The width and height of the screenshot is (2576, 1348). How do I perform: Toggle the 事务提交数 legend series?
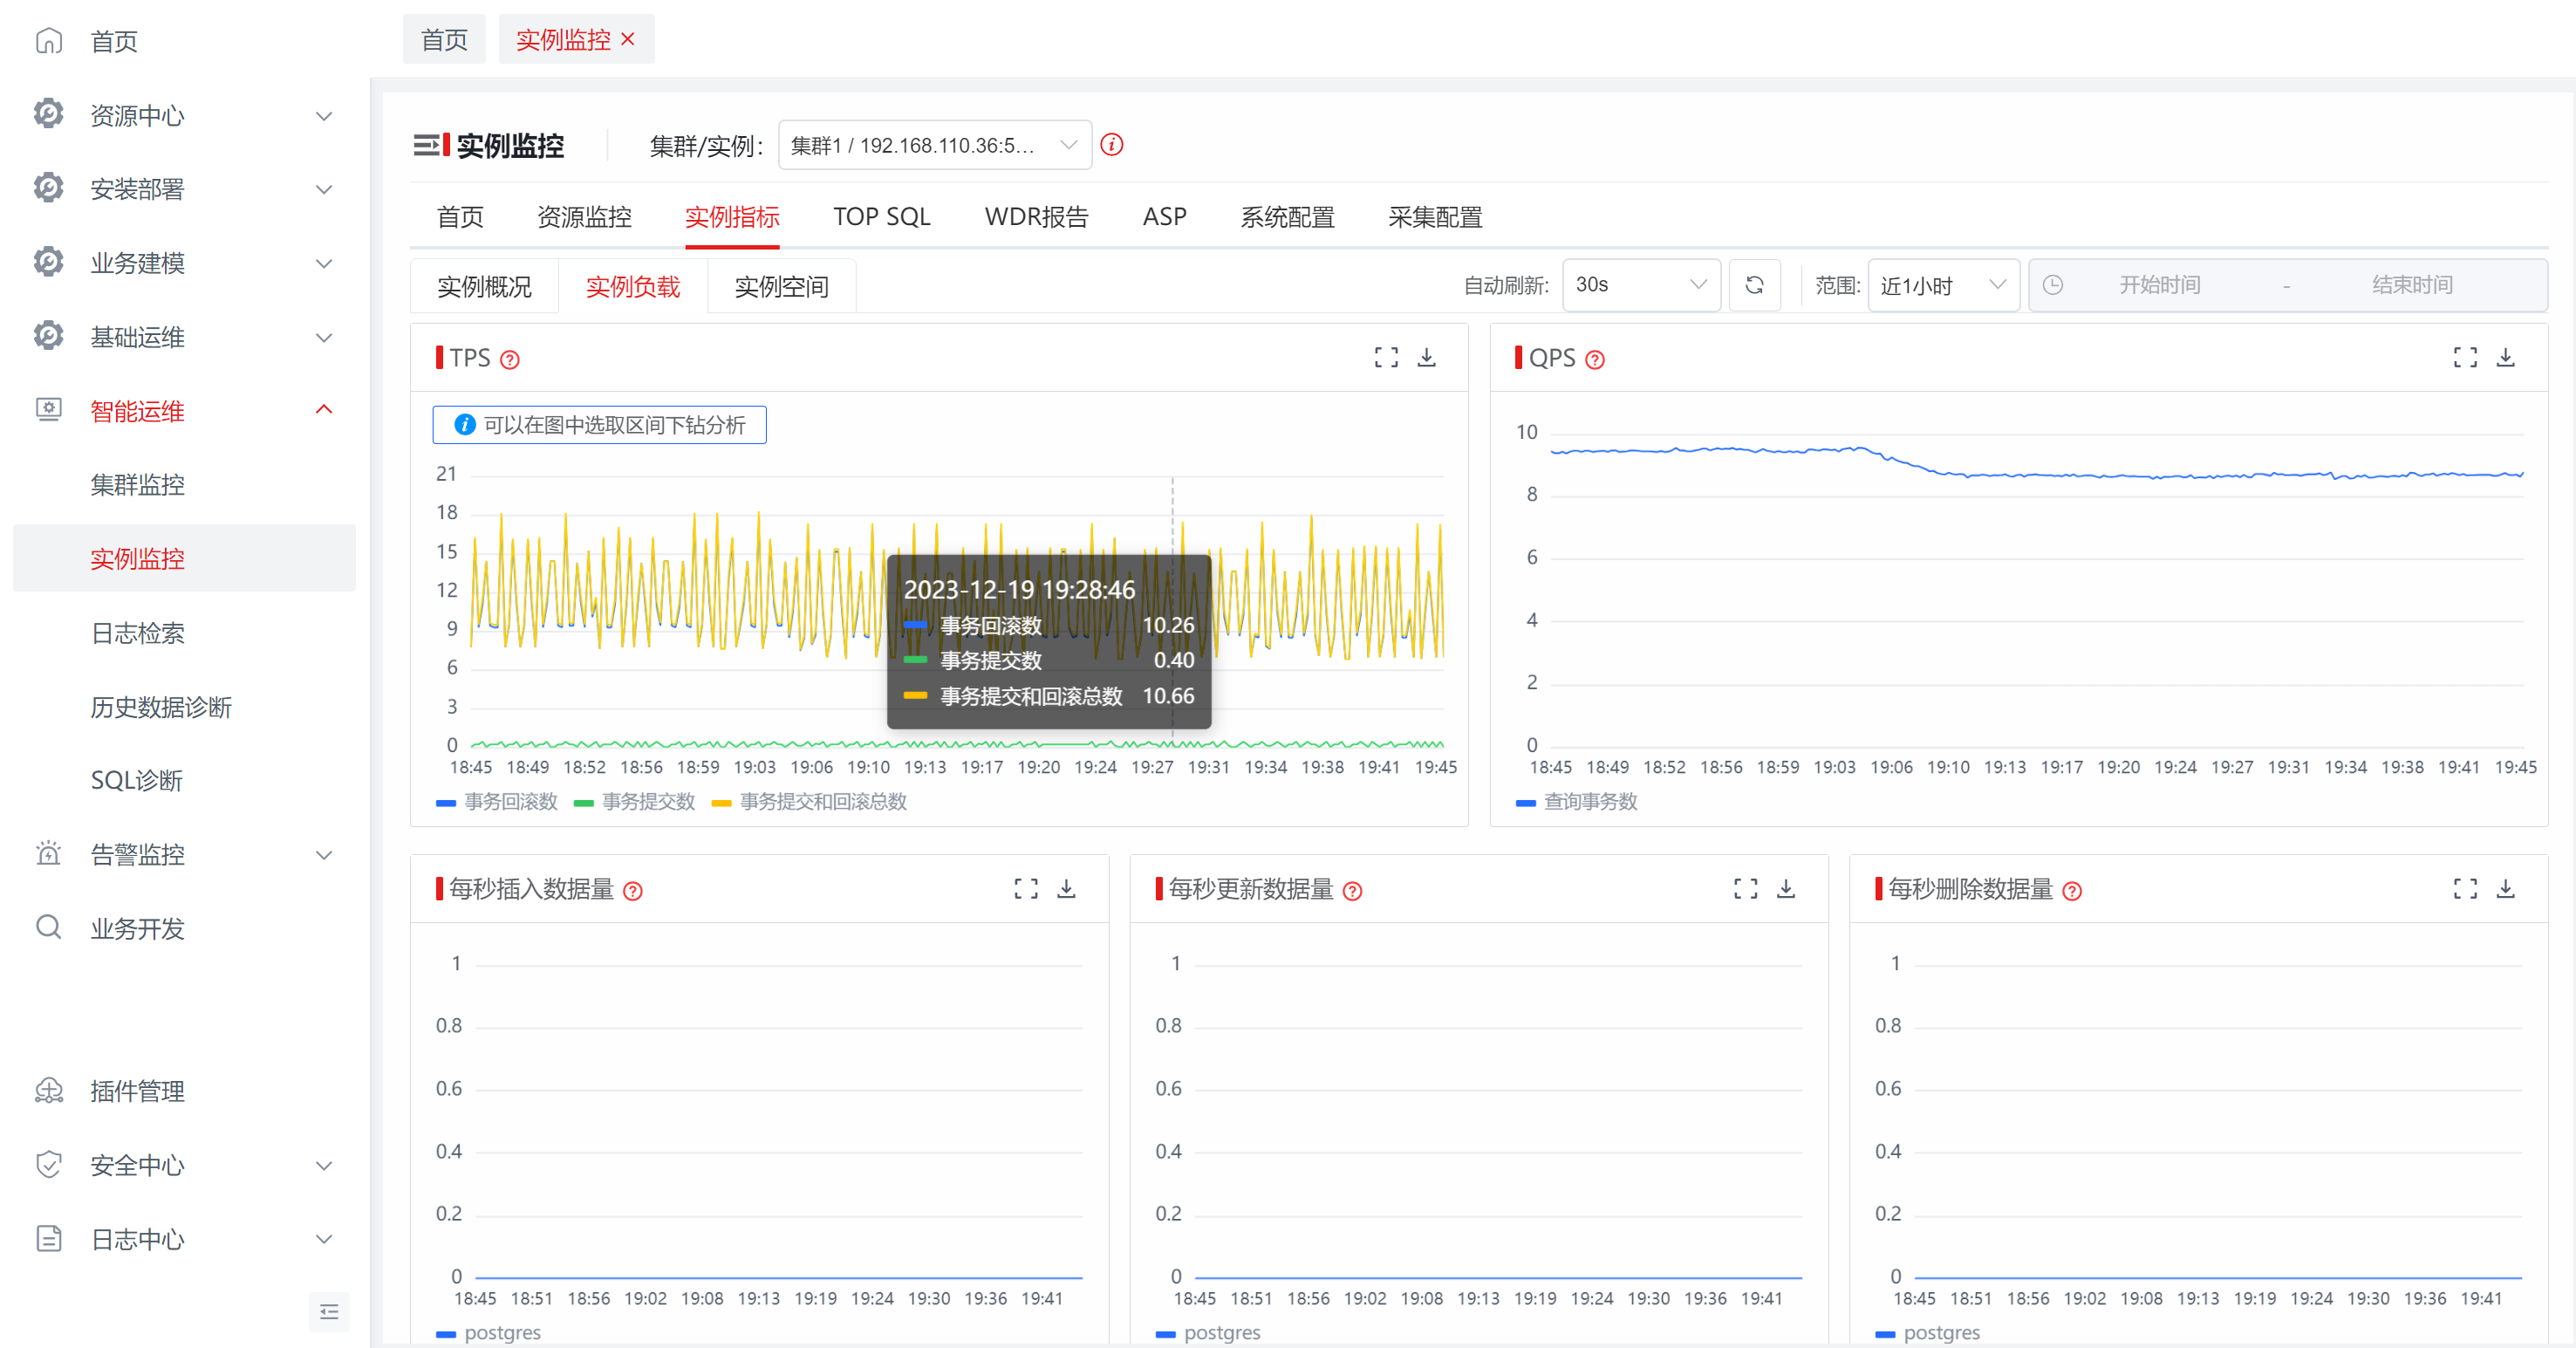(x=634, y=802)
